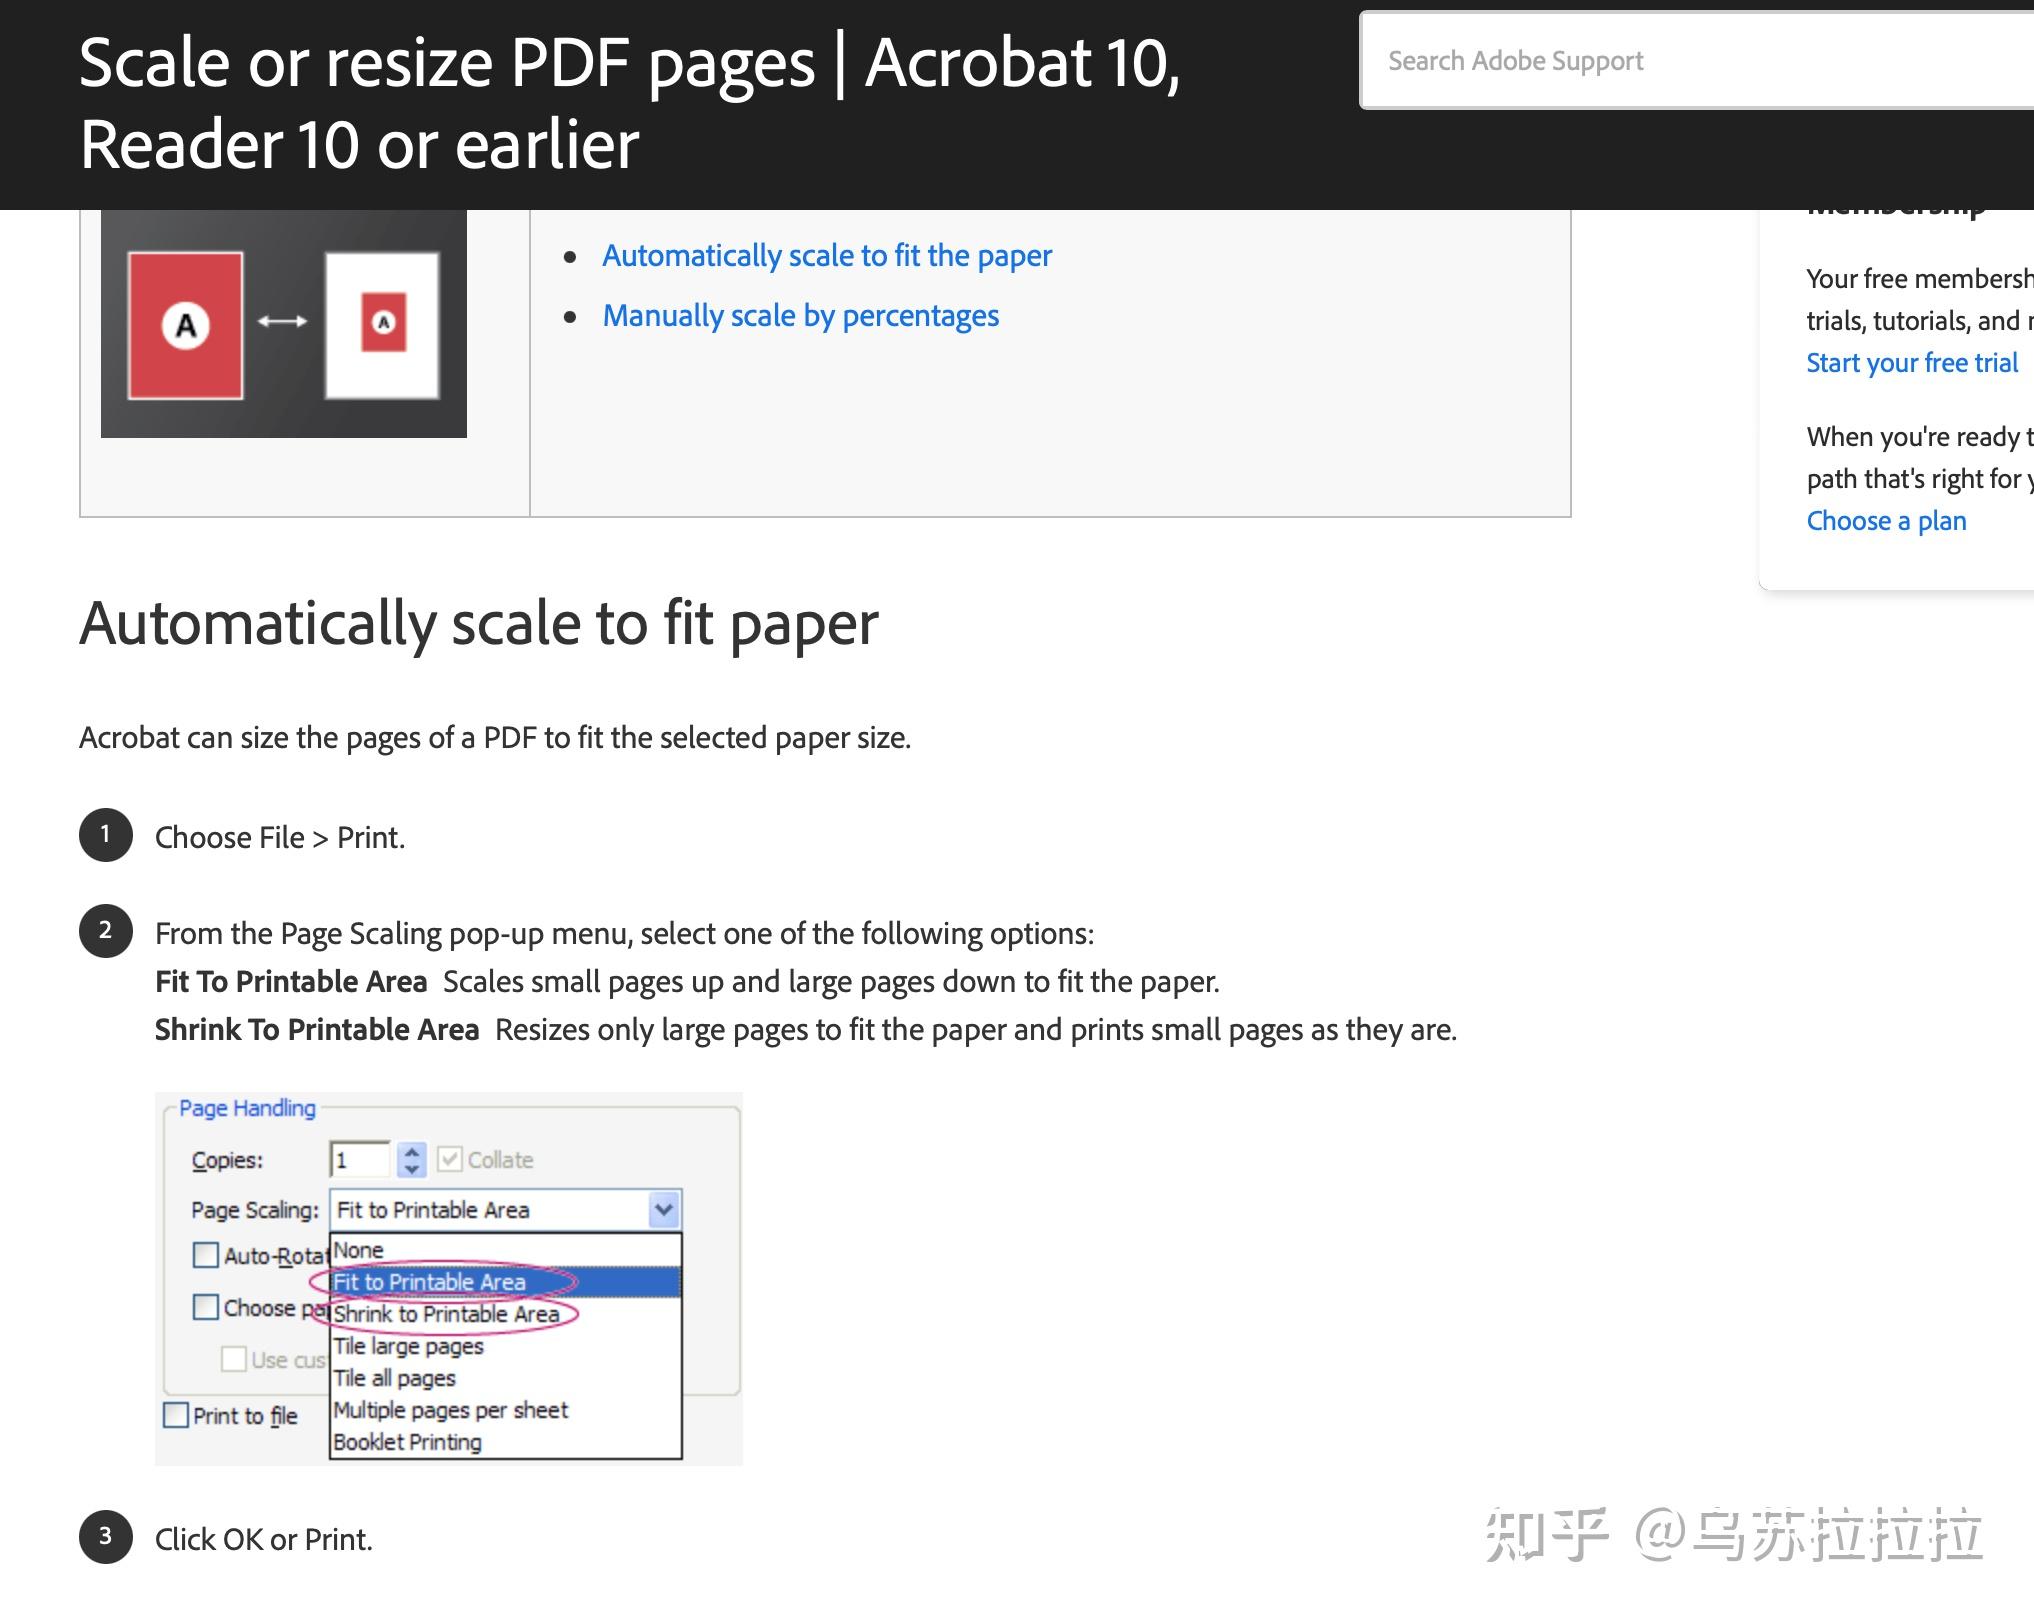Select "Multiple pages per sheet" option

[450, 1409]
